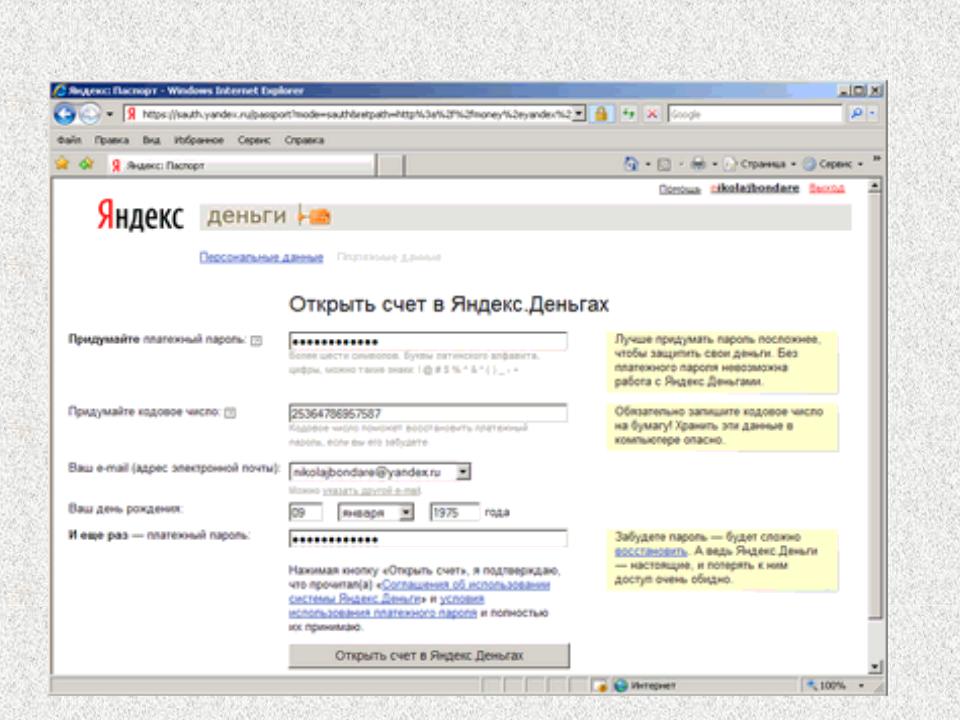Click the Add to Favorites icon
Viewport: 960px width, 720px height.
(86, 163)
